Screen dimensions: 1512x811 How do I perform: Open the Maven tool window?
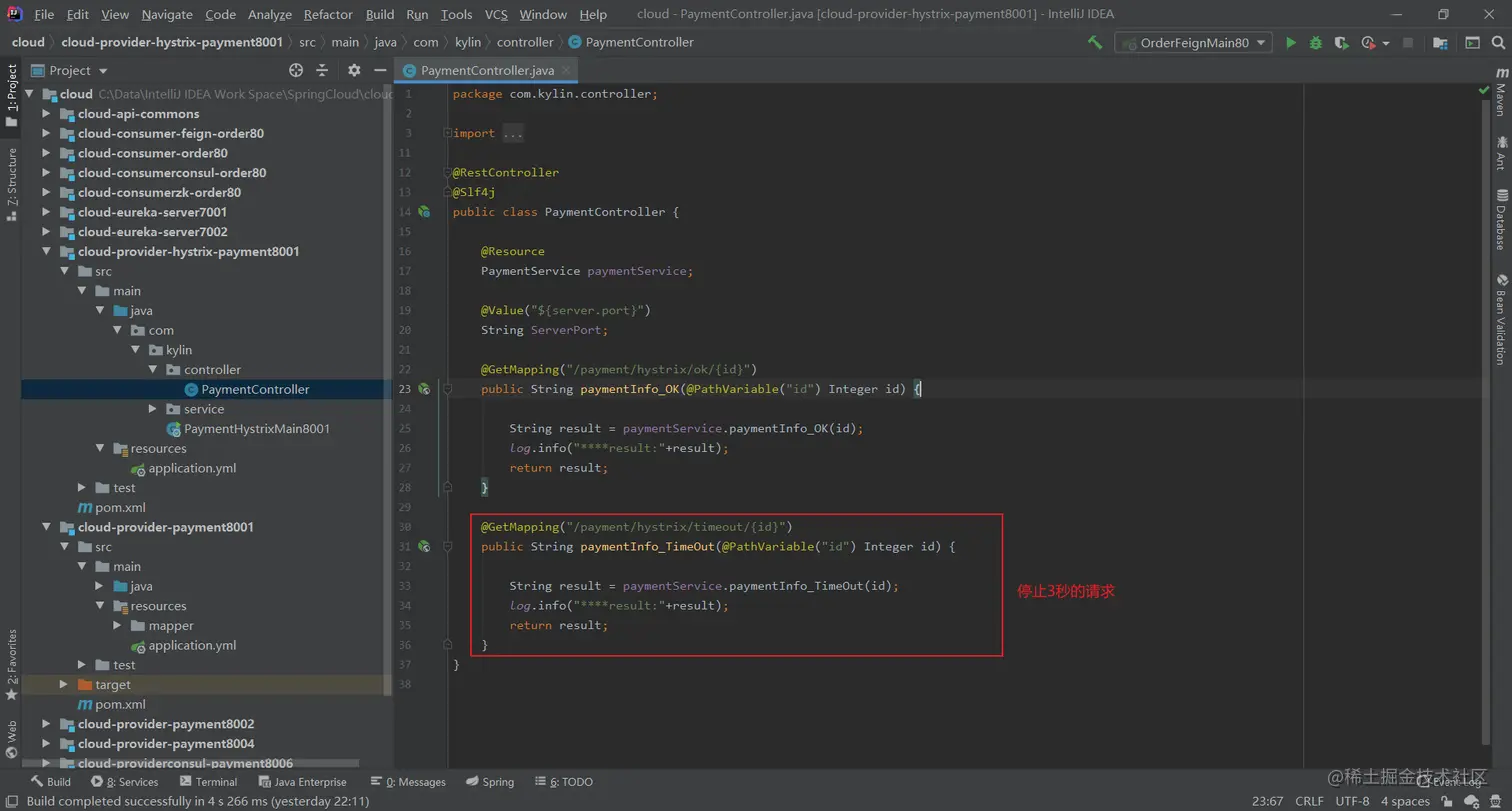click(1501, 93)
